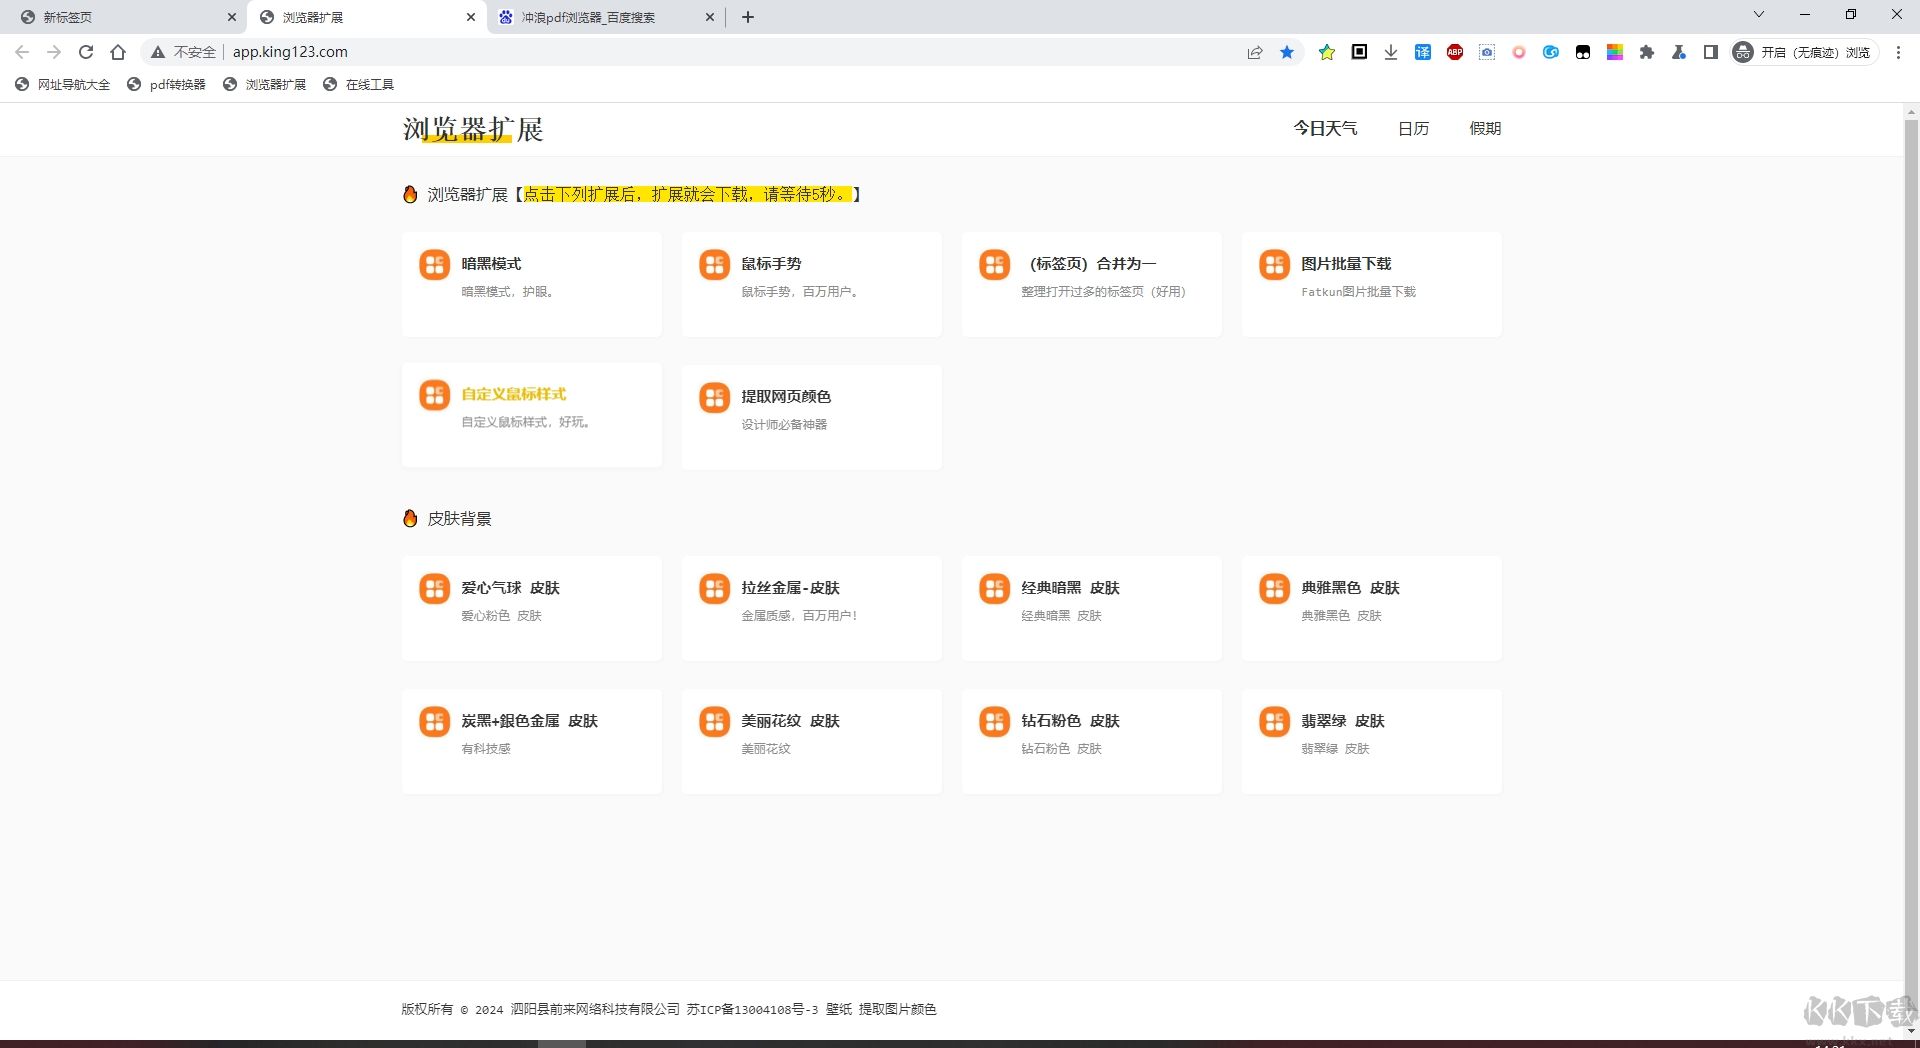The width and height of the screenshot is (1920, 1048).
Task: Open the Chrome Labs flask icon
Action: coord(1679,52)
